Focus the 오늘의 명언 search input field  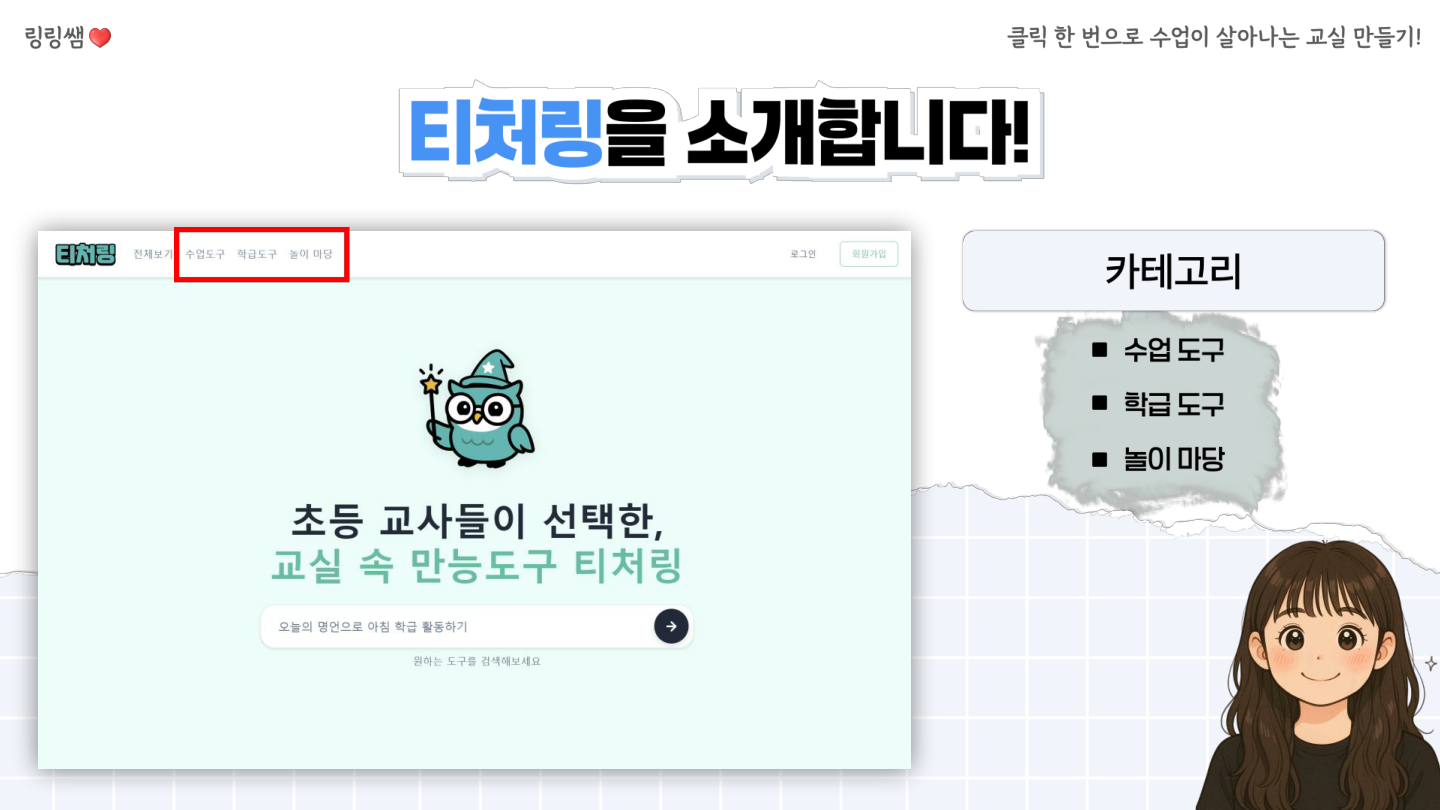pos(457,627)
